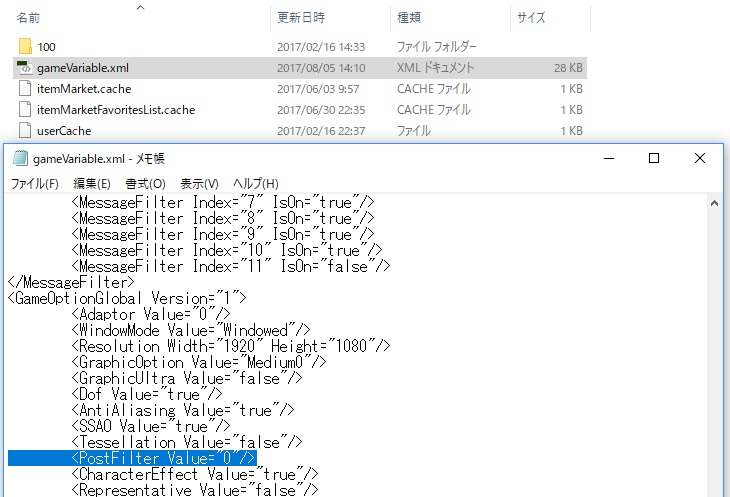Image resolution: width=730 pixels, height=497 pixels.
Task: Select file name itemMarket.cache
Action: pos(84,89)
